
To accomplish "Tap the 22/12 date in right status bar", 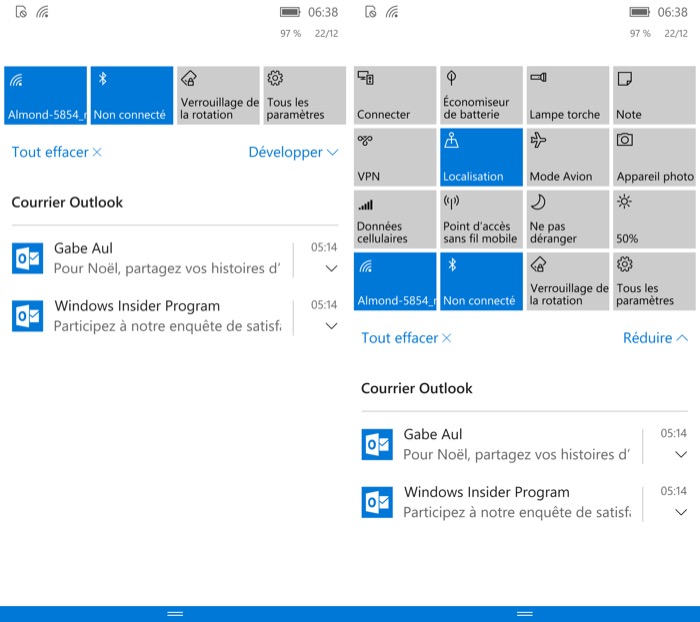I will pyautogui.click(x=676, y=33).
